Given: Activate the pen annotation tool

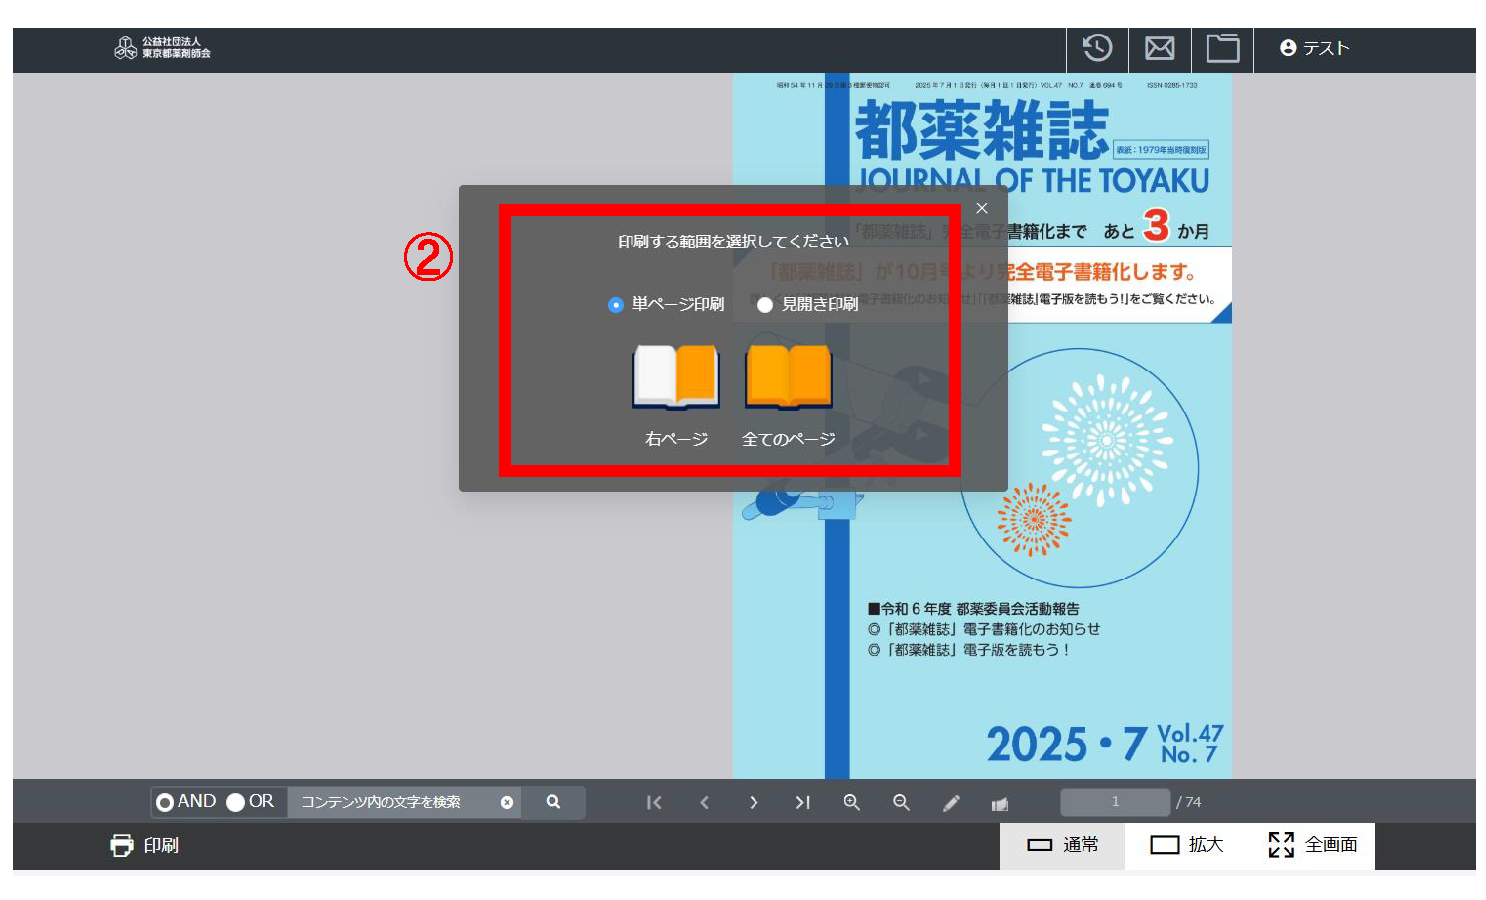Looking at the screenshot, I should [951, 803].
